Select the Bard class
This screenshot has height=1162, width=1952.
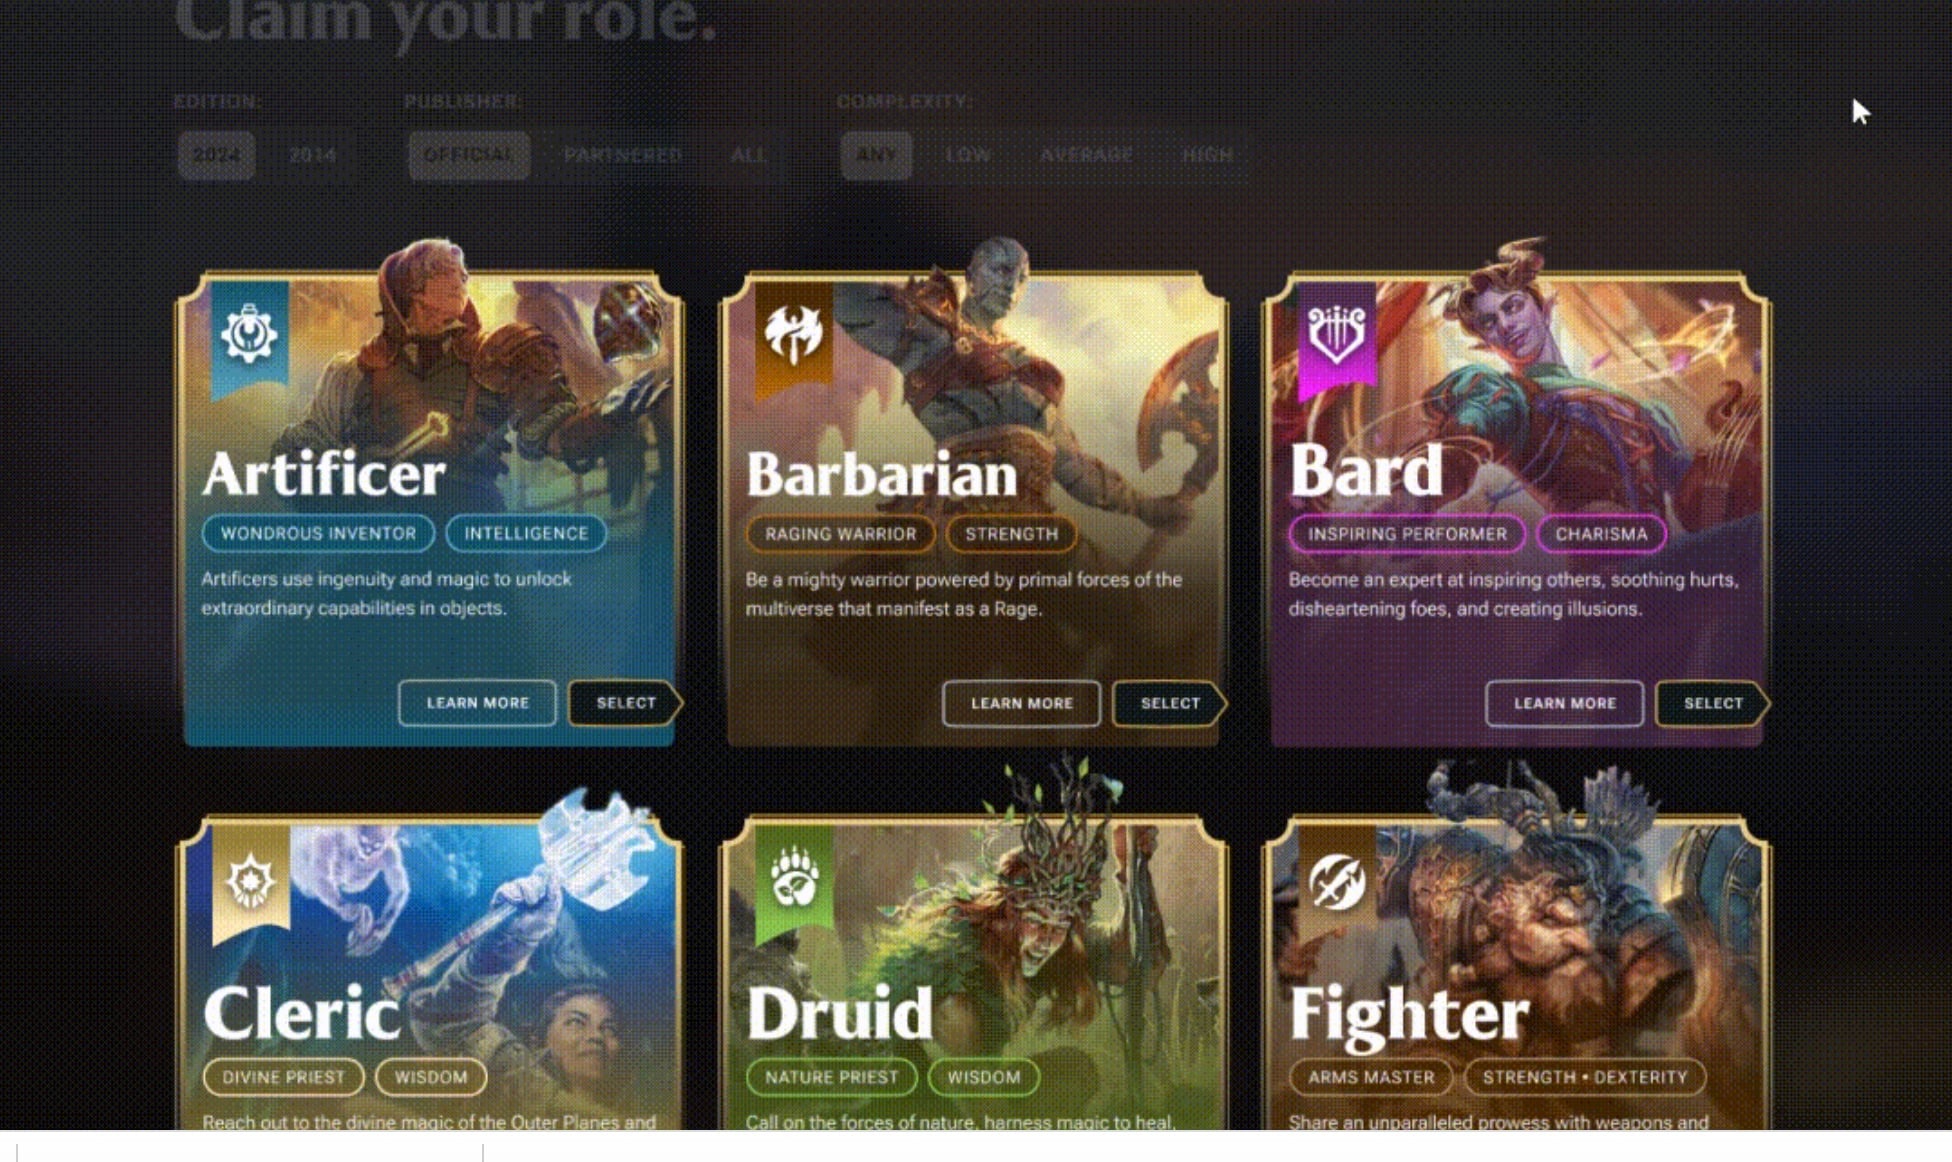click(x=1711, y=703)
